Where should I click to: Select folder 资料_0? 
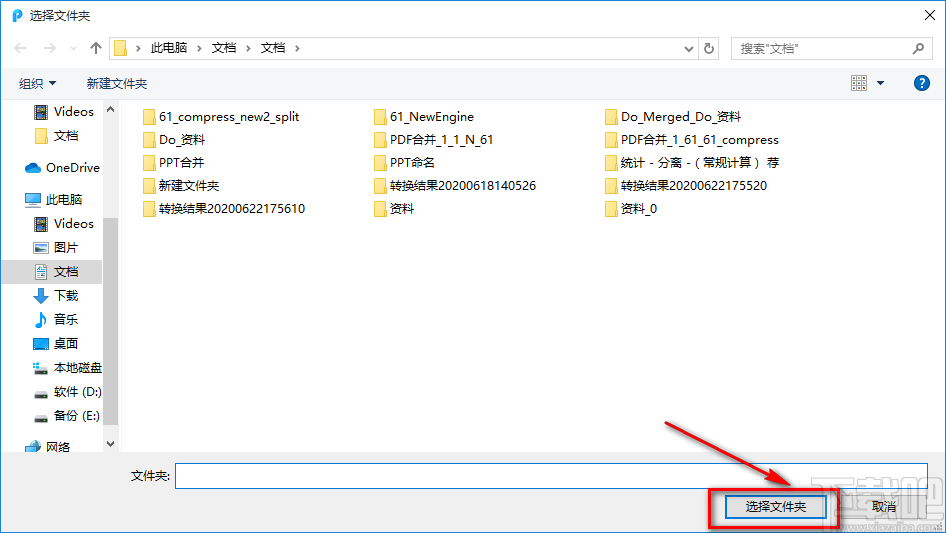click(x=631, y=209)
